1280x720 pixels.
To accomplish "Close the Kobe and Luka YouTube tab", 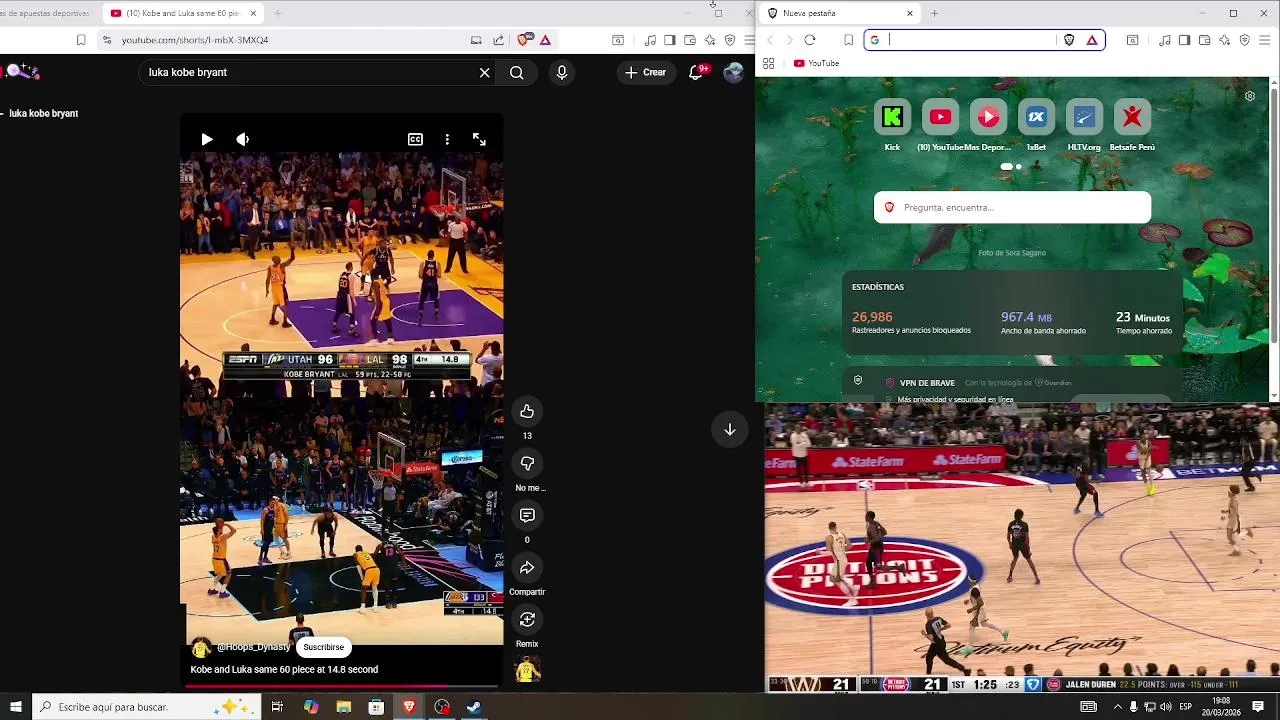I will tap(253, 13).
